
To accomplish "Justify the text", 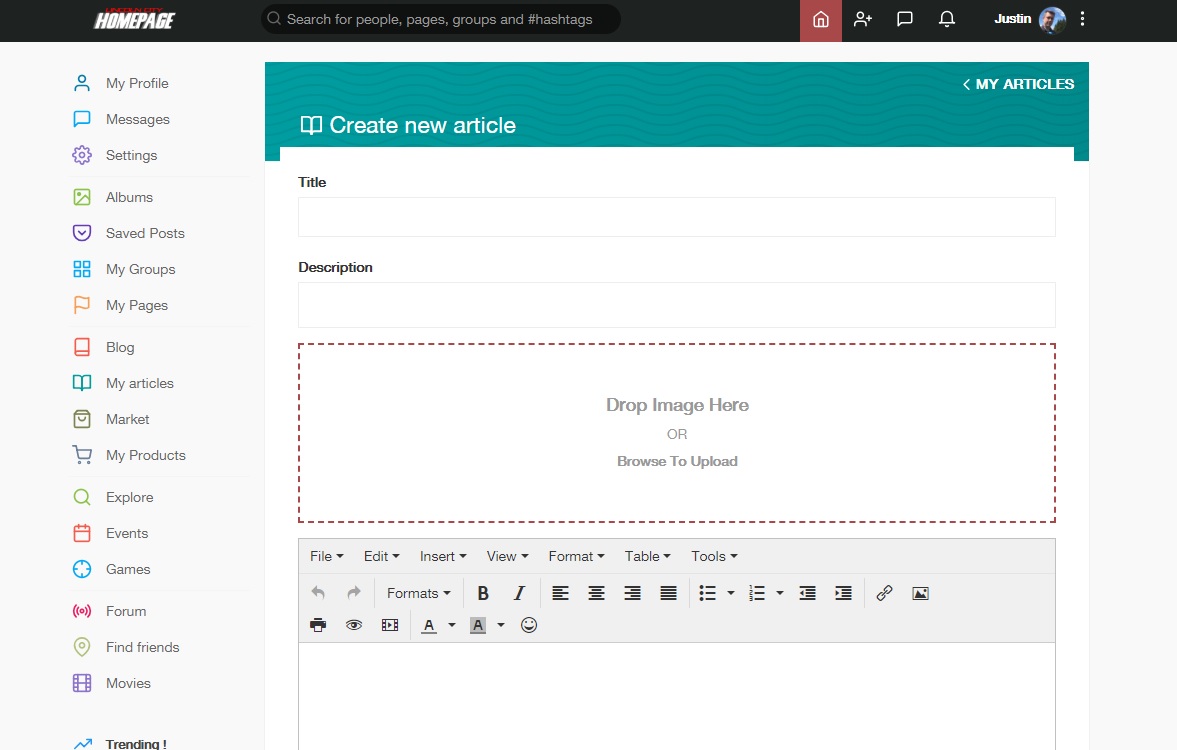I will (668, 593).
